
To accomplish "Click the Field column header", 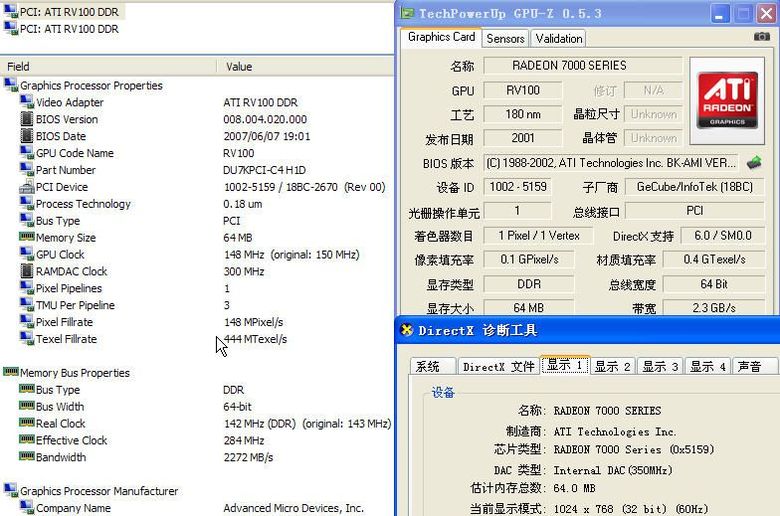I will tap(108, 66).
